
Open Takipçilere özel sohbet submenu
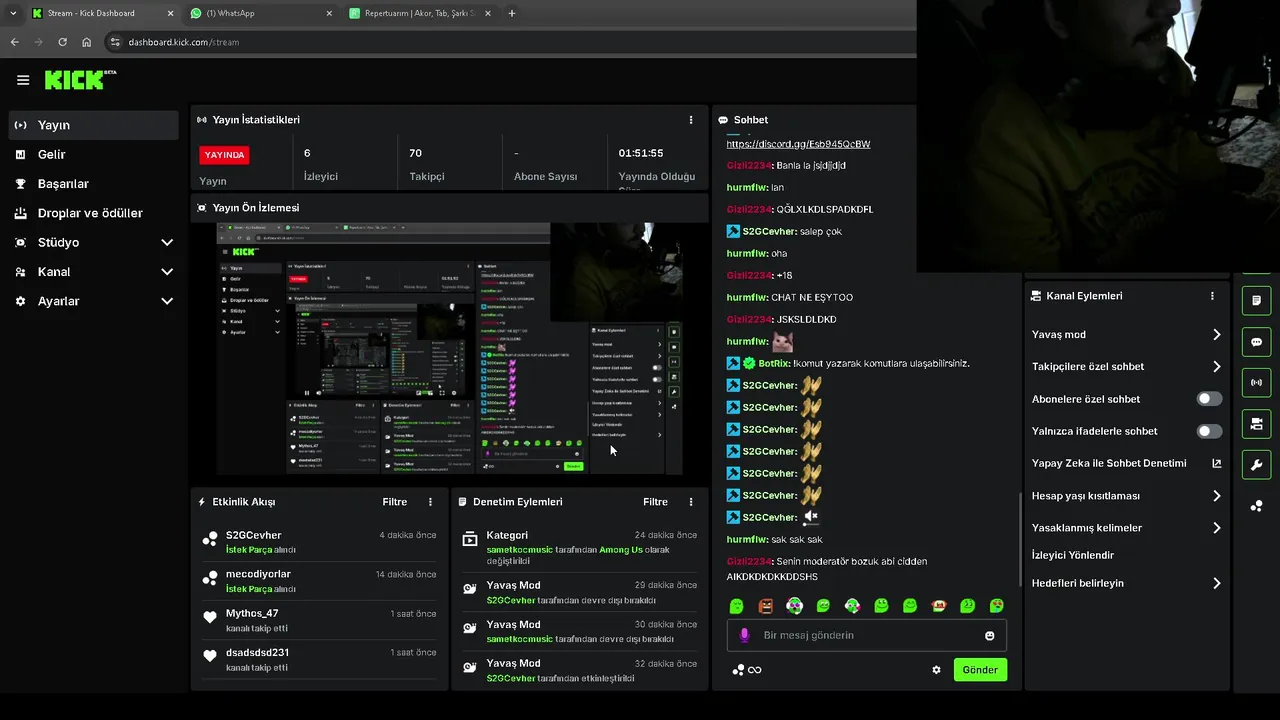tap(1126, 367)
